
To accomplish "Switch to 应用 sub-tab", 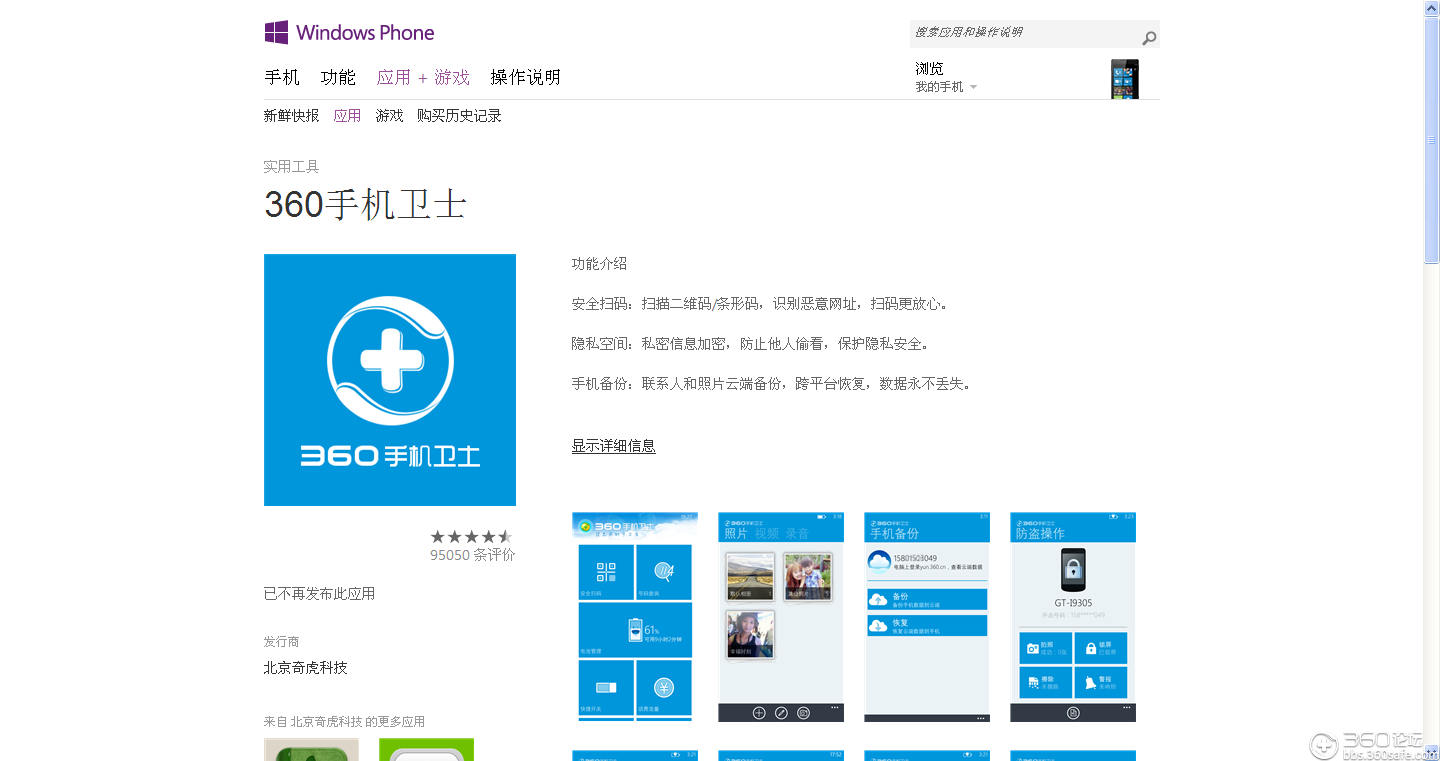I will [x=347, y=116].
